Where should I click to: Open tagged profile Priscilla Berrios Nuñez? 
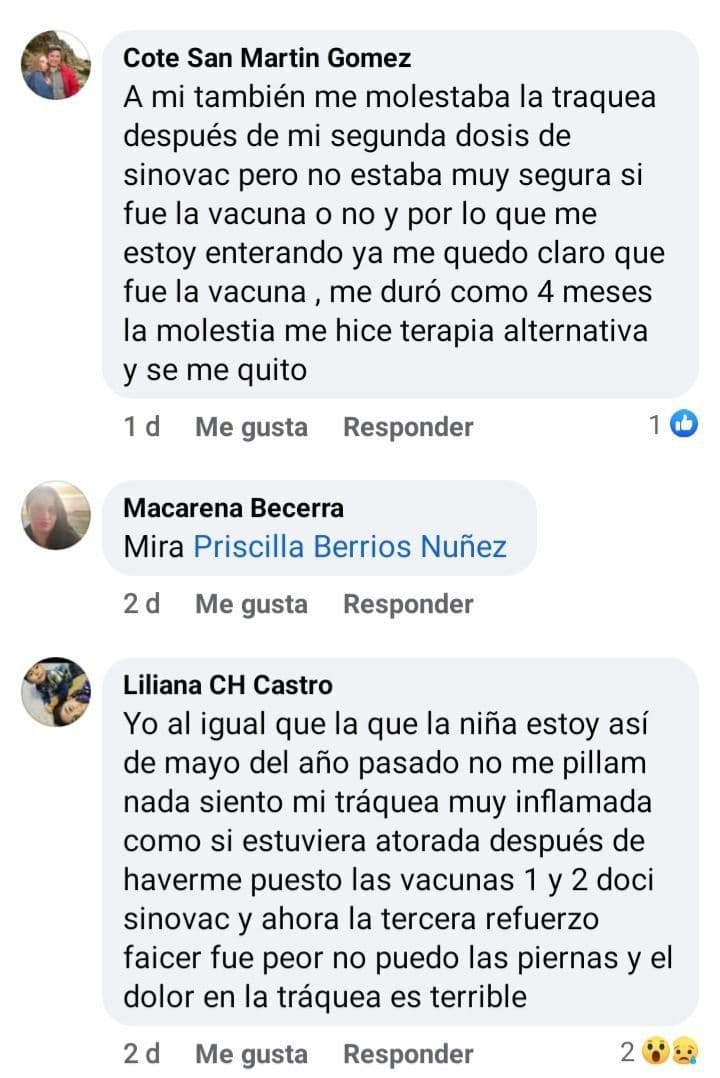350,547
